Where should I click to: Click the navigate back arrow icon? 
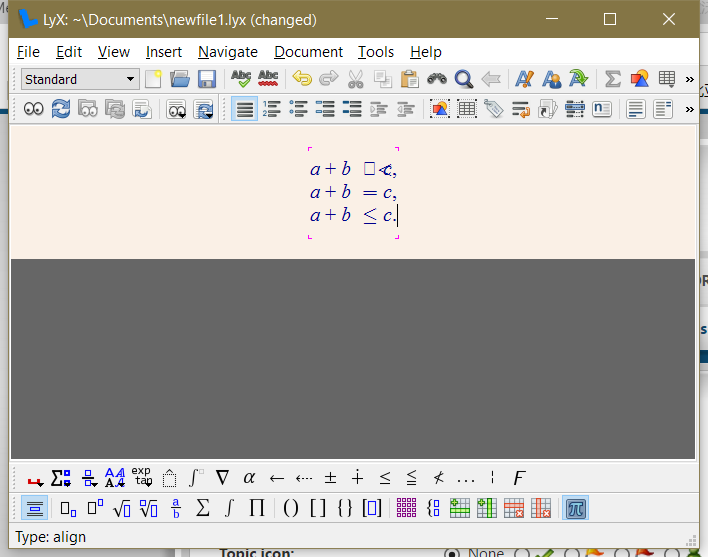pos(491,79)
